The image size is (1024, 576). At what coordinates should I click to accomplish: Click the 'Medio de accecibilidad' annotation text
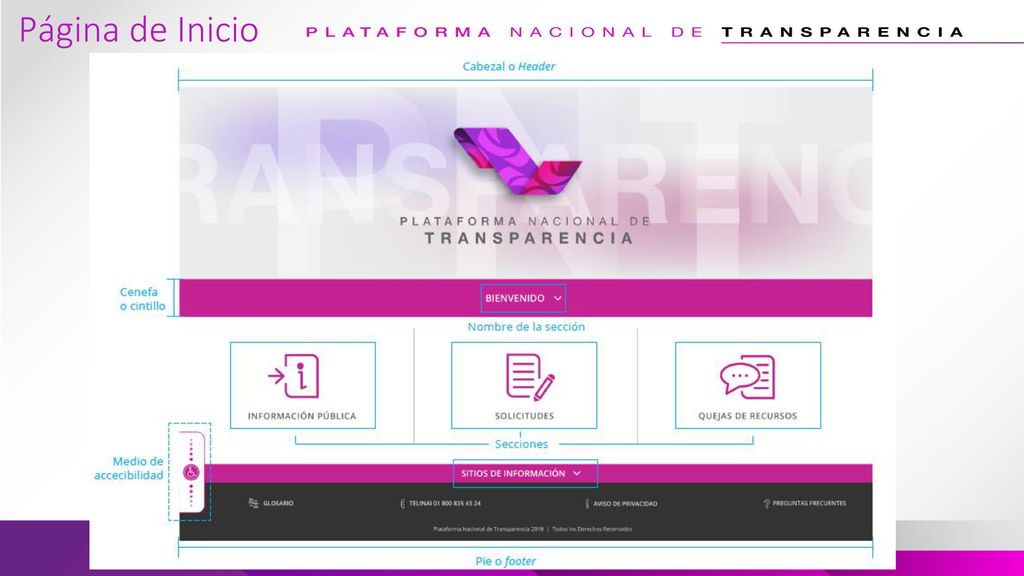[x=129, y=468]
